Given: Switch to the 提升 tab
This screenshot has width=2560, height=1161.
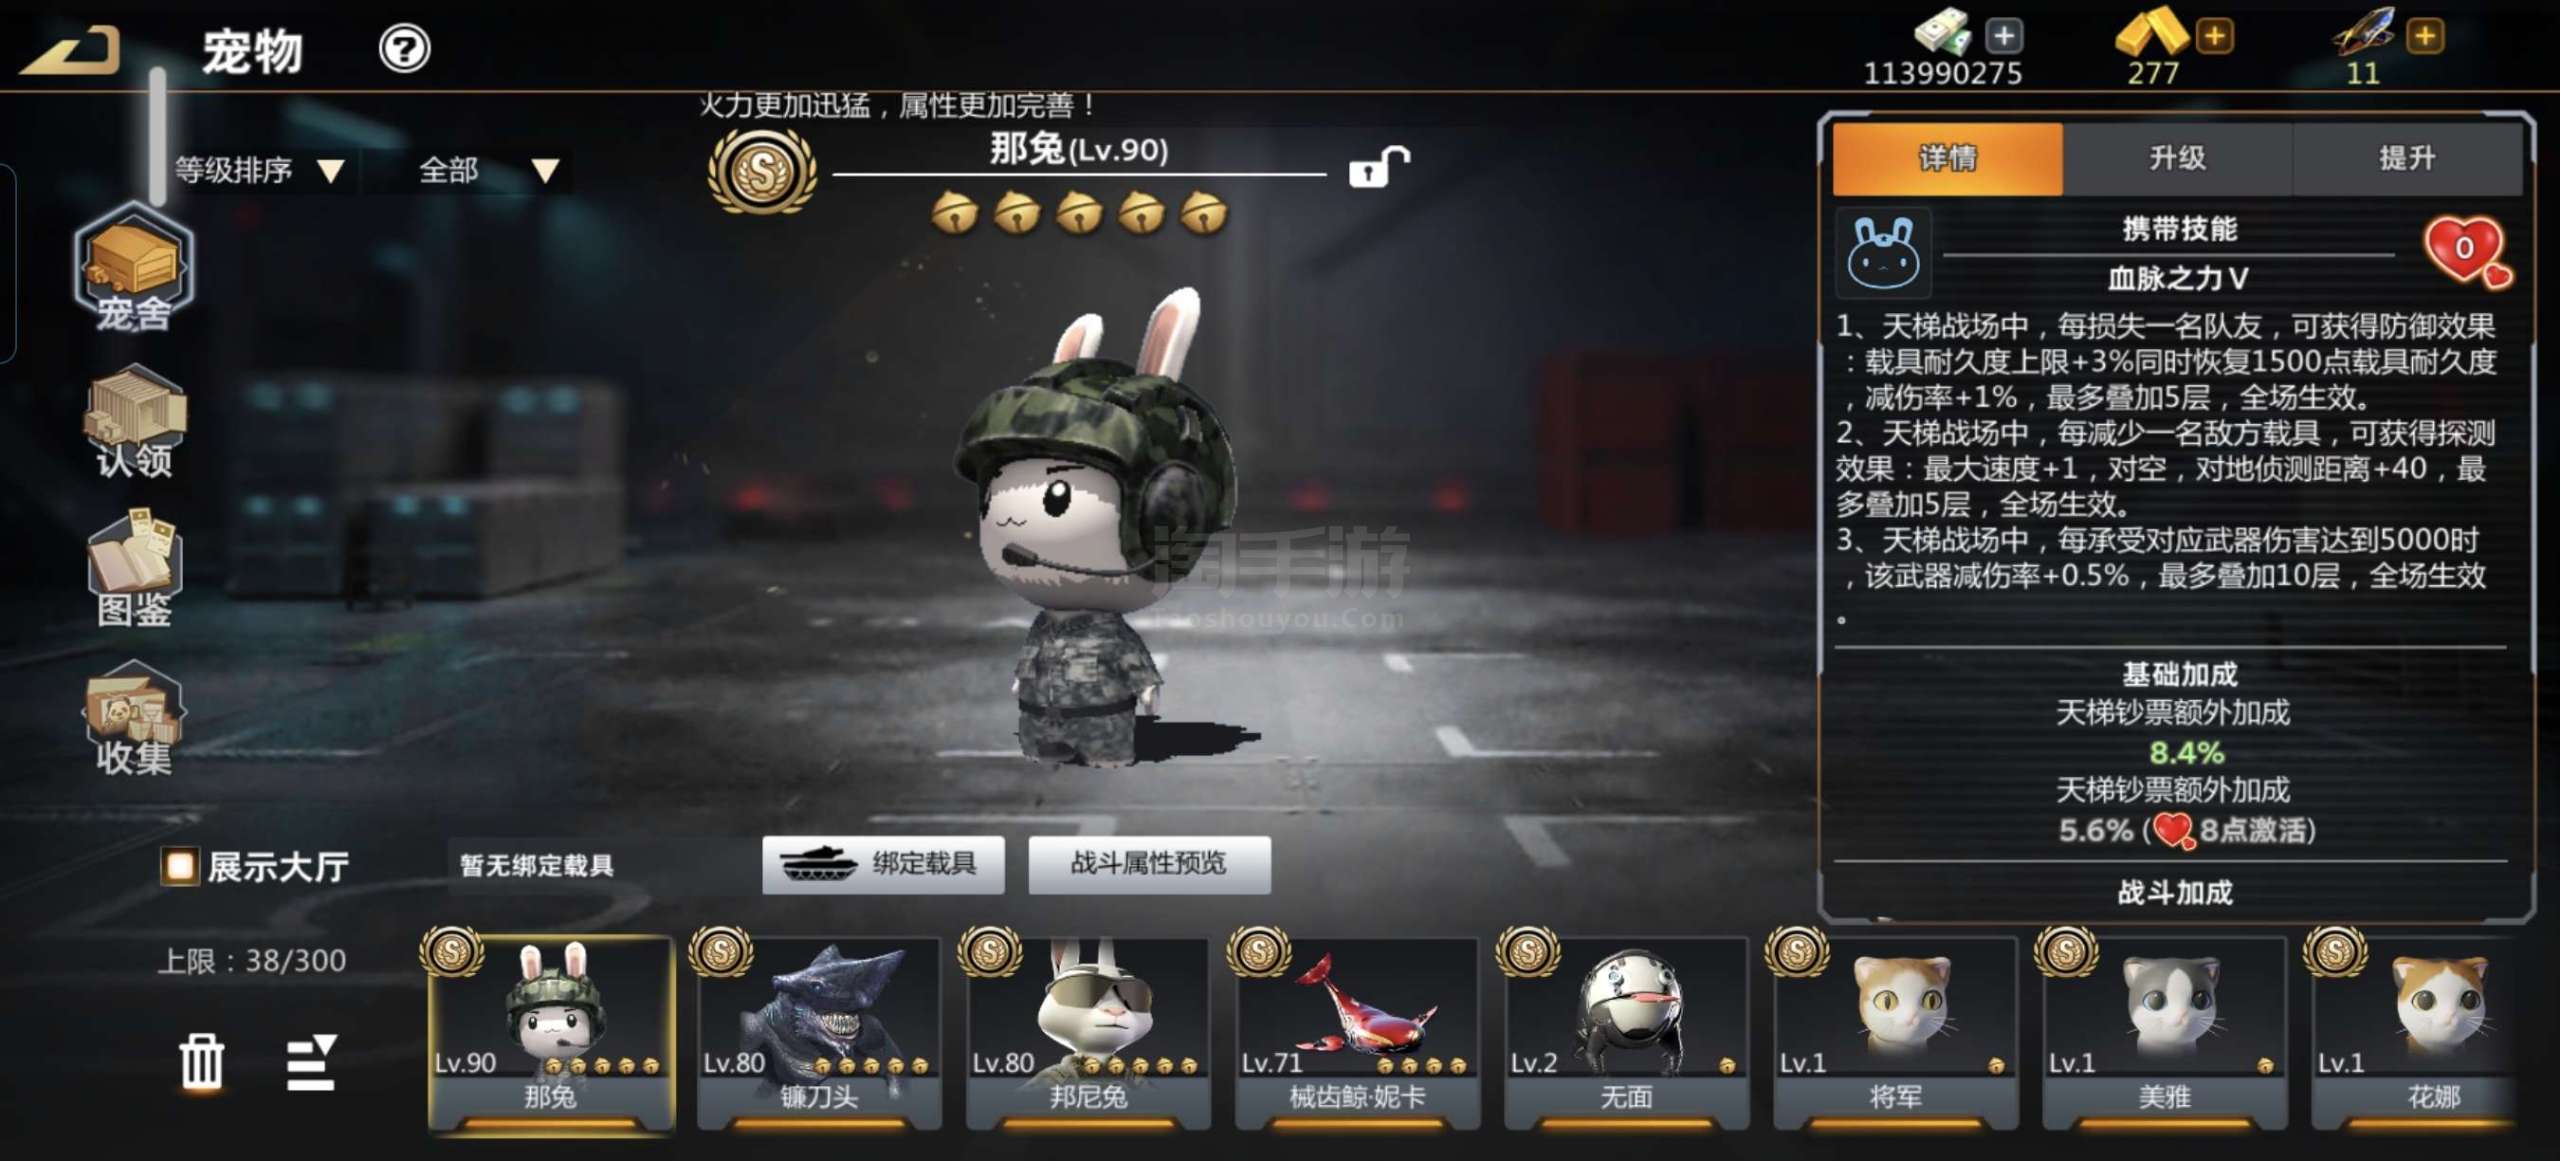Looking at the screenshot, I should (x=2407, y=158).
